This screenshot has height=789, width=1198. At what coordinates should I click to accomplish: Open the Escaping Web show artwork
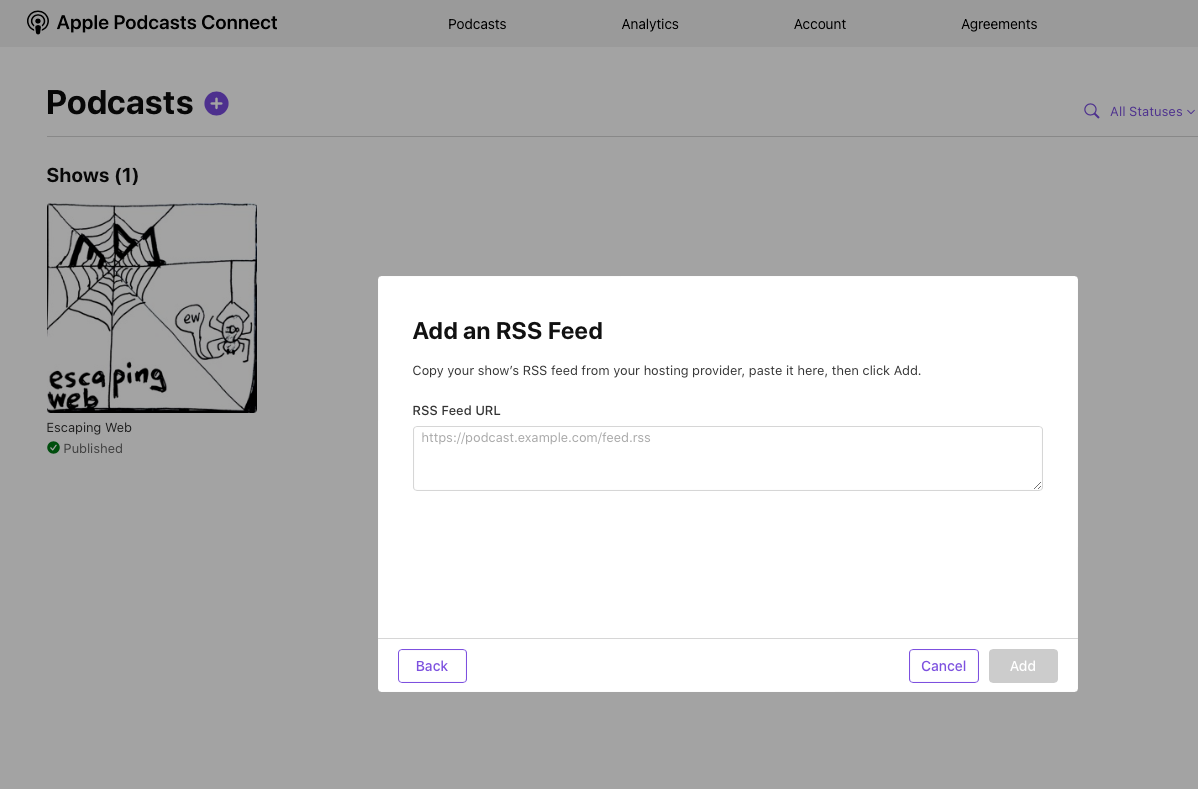[152, 308]
